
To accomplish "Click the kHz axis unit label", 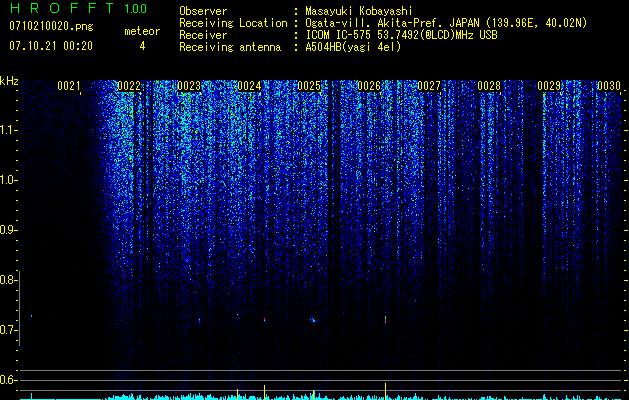I will pos(9,81).
